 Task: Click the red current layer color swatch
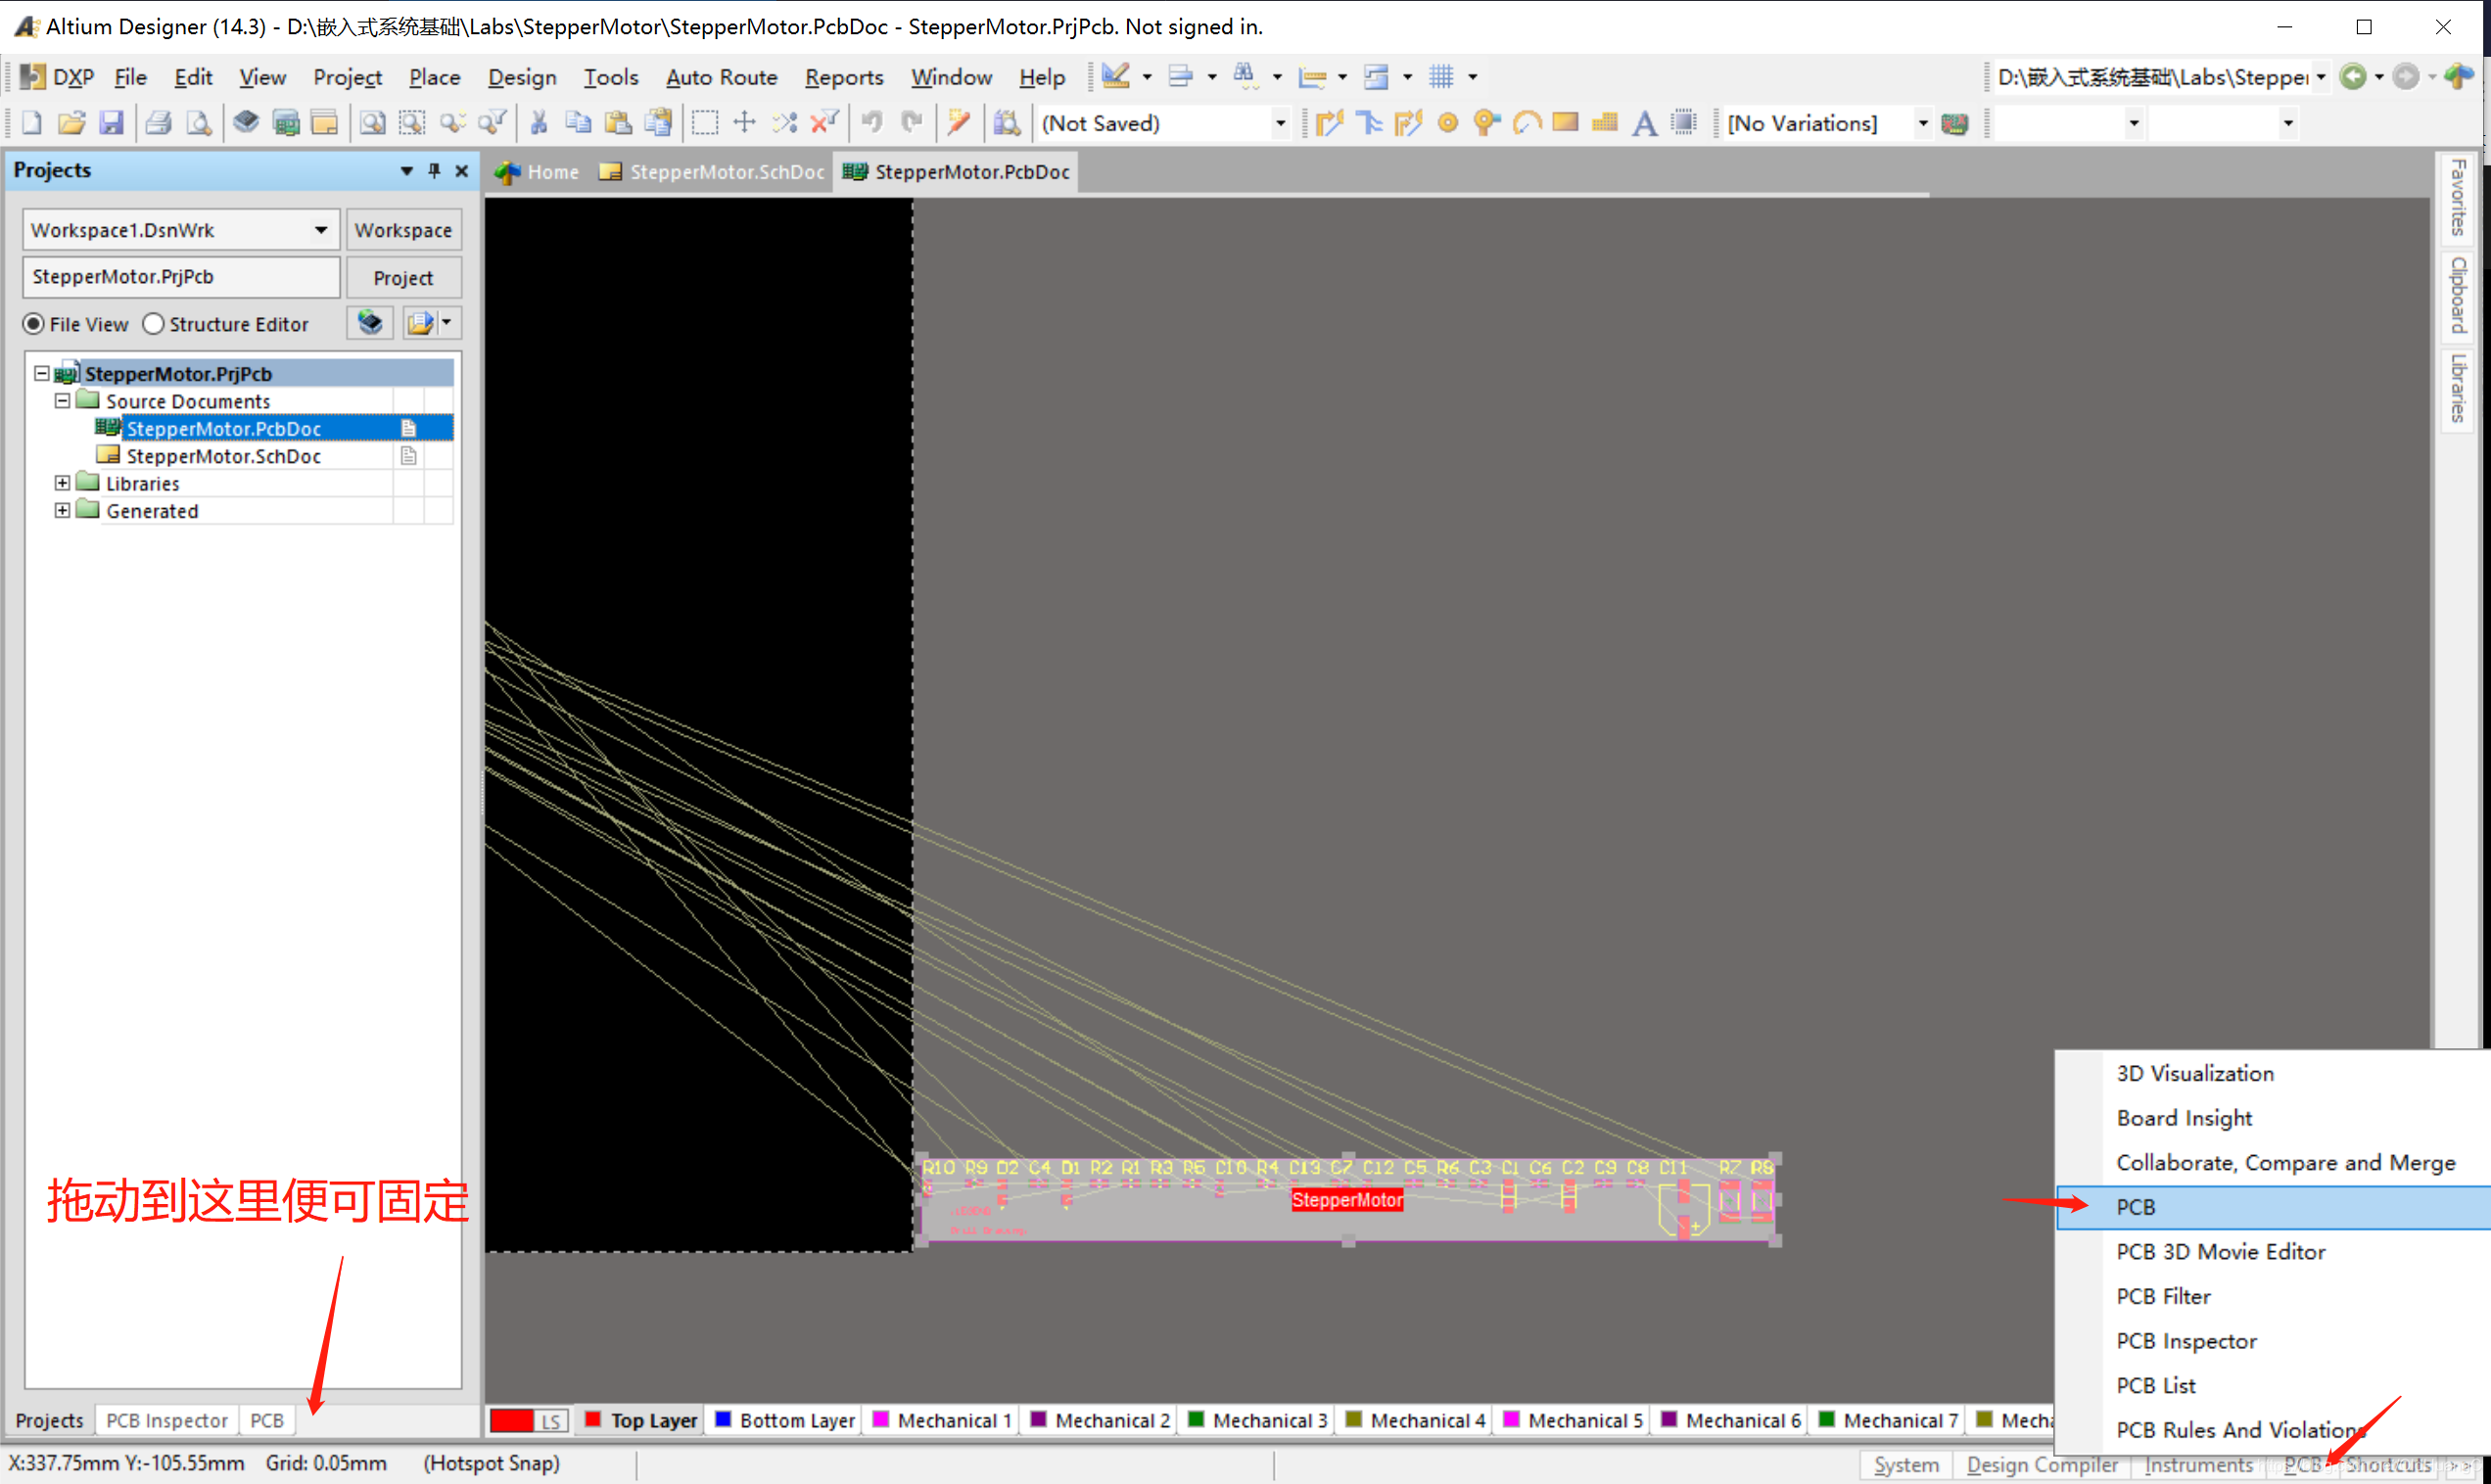coord(512,1421)
